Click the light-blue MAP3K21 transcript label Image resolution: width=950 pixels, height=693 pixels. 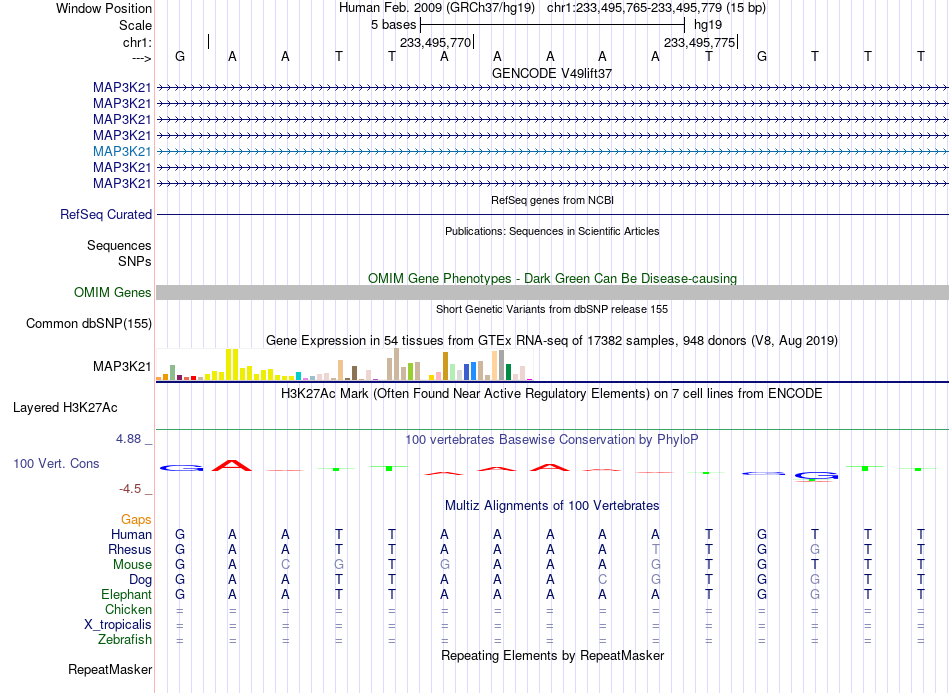122,151
